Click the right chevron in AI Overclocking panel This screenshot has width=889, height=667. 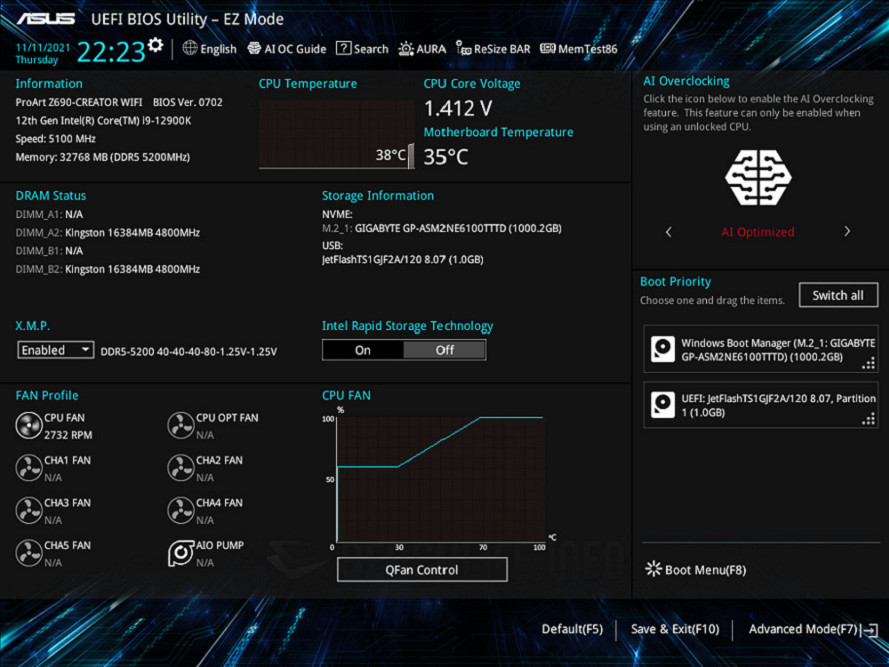pyautogui.click(x=847, y=231)
